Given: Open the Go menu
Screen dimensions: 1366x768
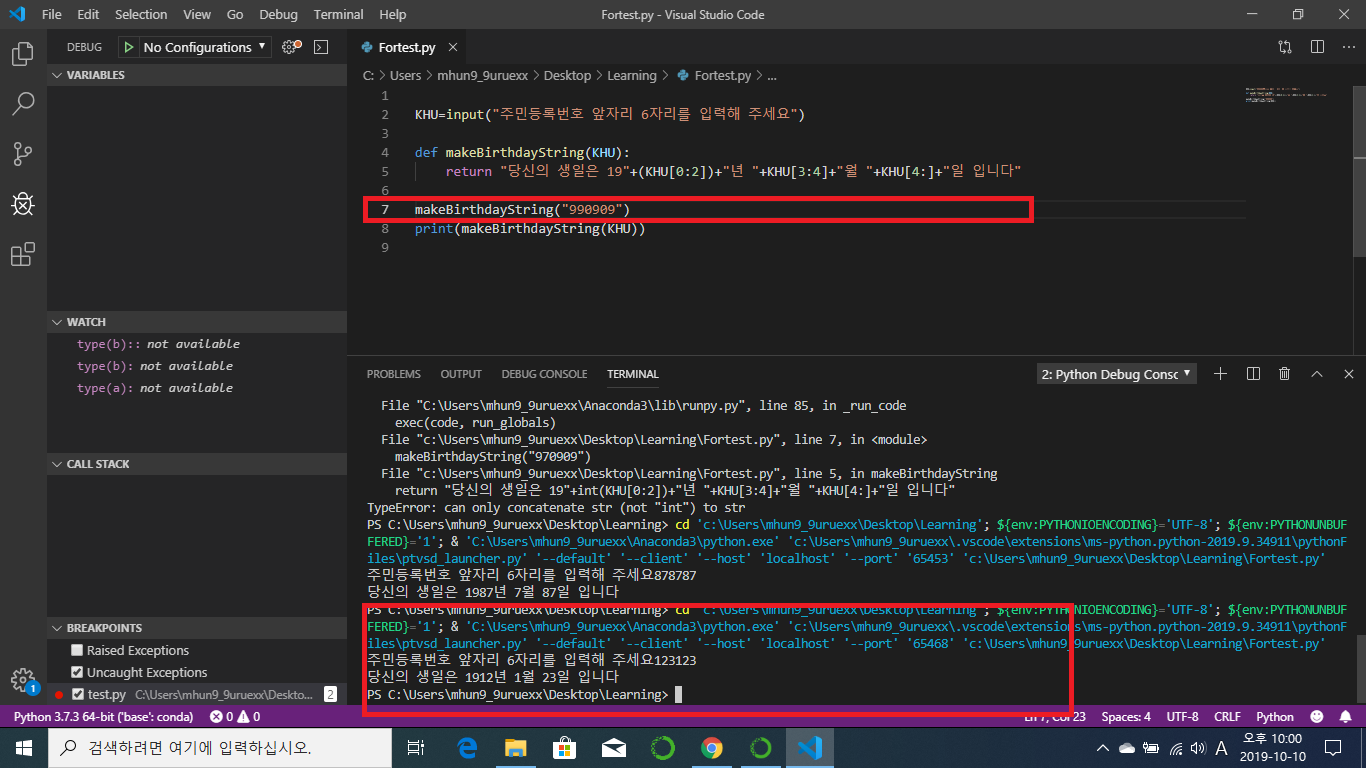Looking at the screenshot, I should [235, 14].
